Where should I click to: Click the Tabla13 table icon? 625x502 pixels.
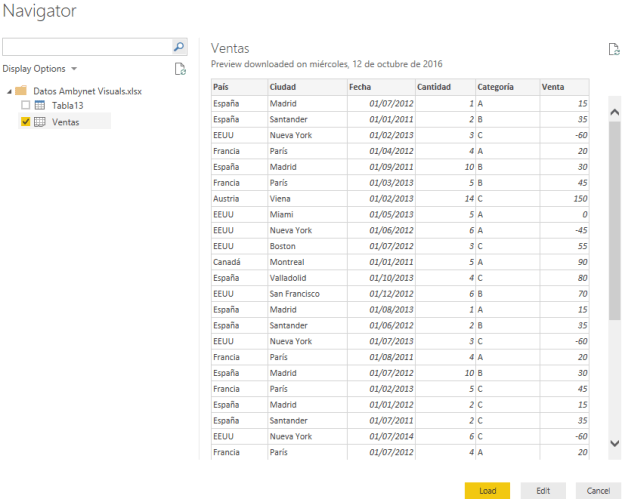[40, 106]
